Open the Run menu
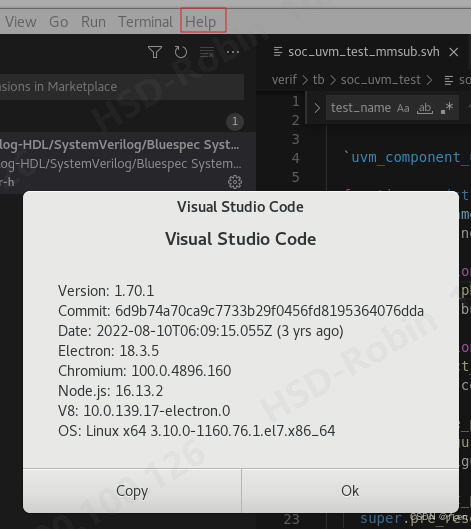This screenshot has width=471, height=529. pyautogui.click(x=93, y=22)
